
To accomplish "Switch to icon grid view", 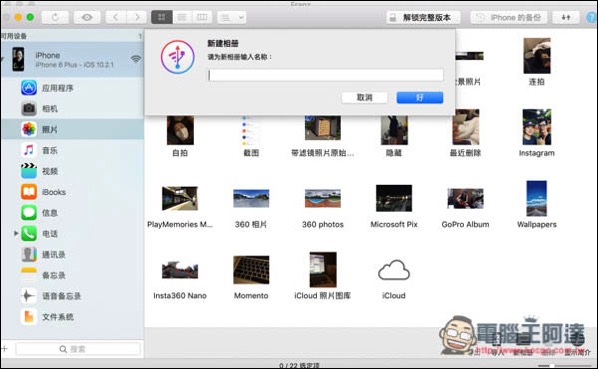I will pos(162,17).
